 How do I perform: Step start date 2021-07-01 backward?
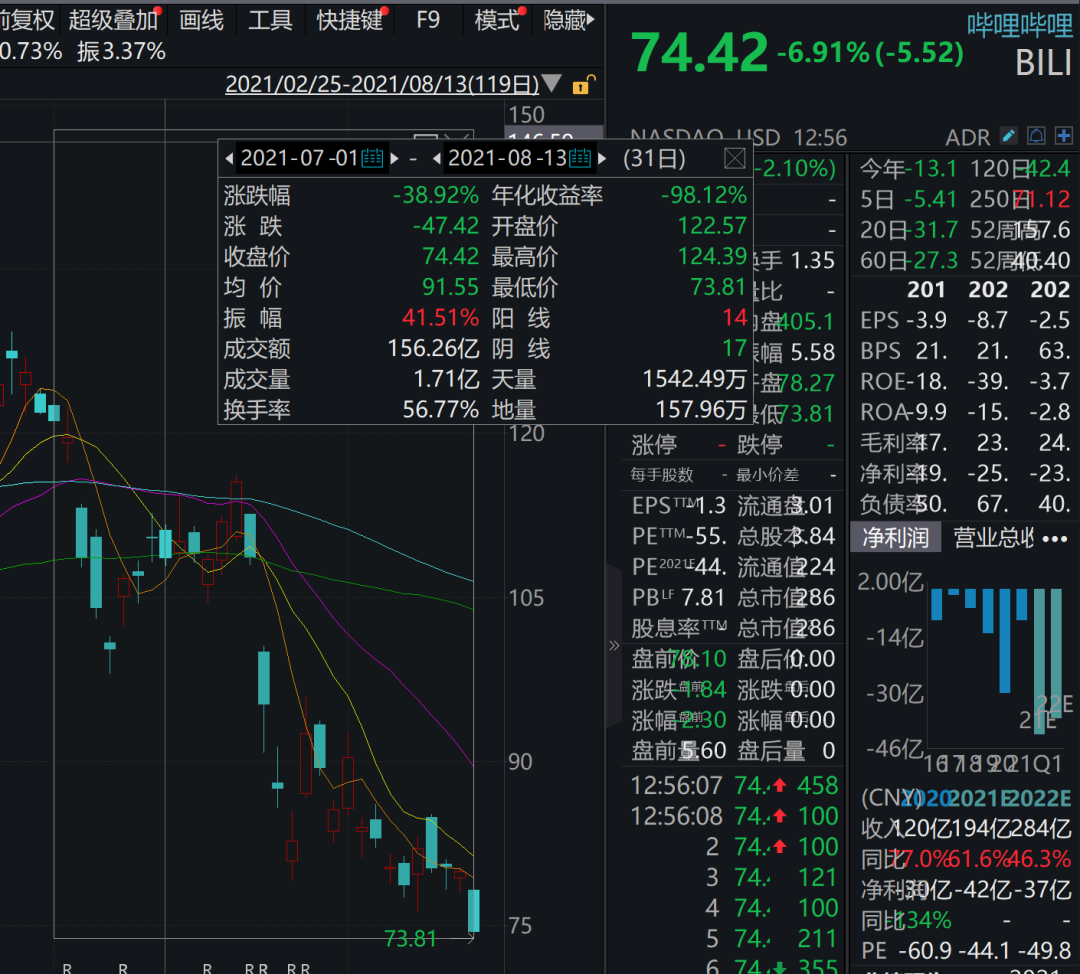pos(229,158)
